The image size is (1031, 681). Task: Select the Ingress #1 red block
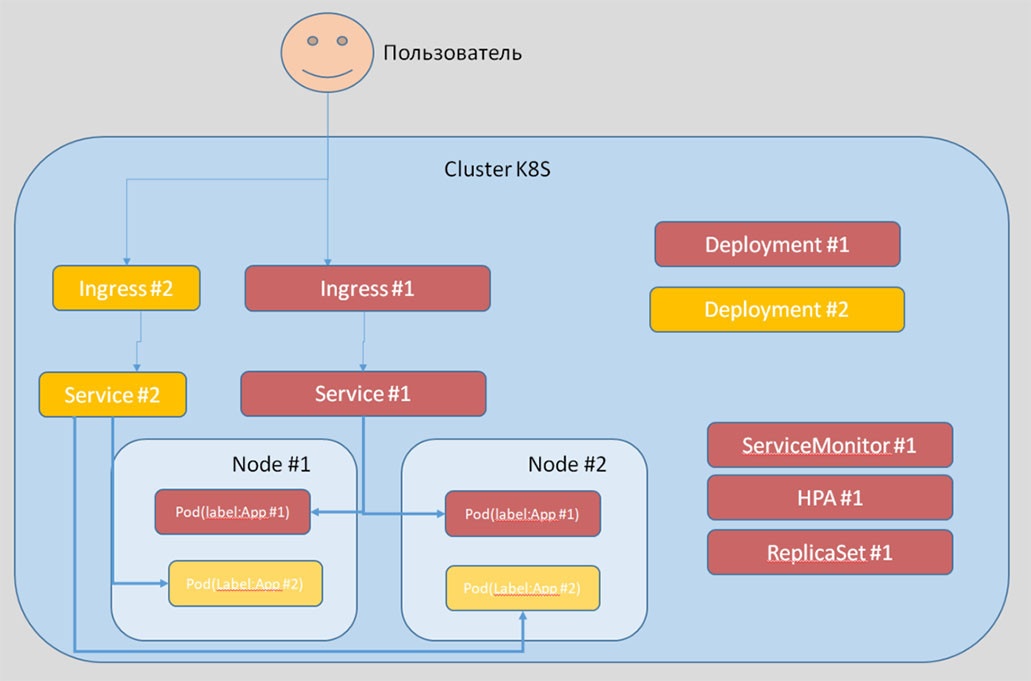click(367, 288)
